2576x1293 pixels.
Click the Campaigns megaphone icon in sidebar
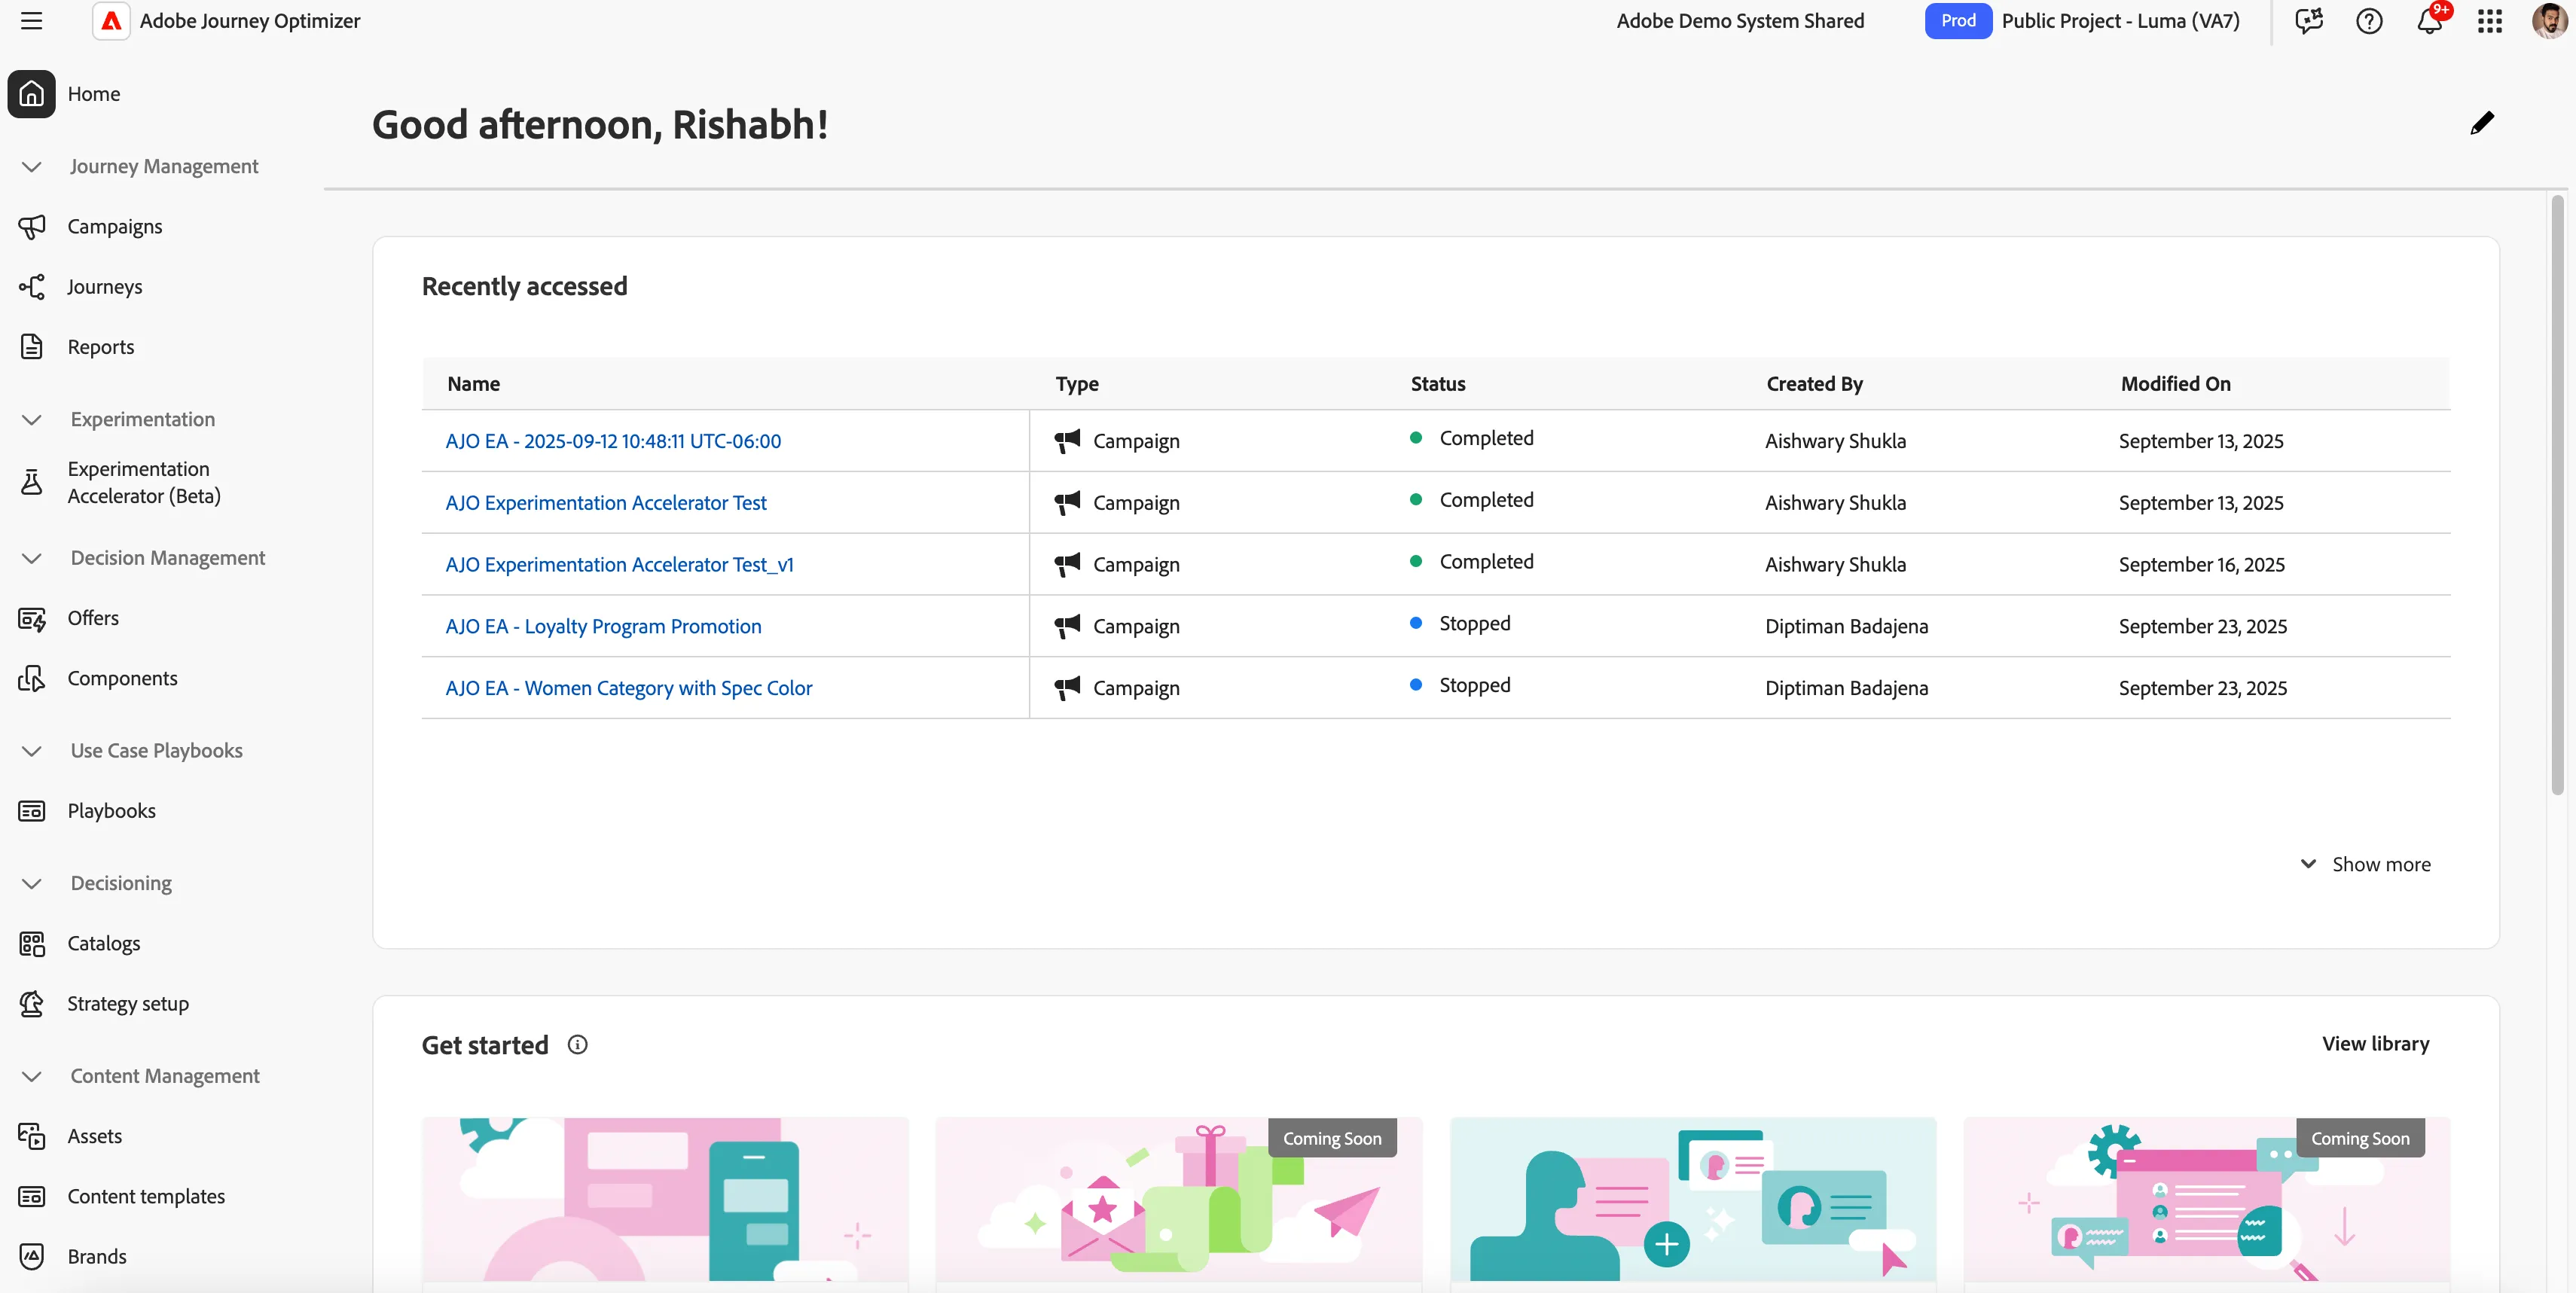[x=31, y=227]
